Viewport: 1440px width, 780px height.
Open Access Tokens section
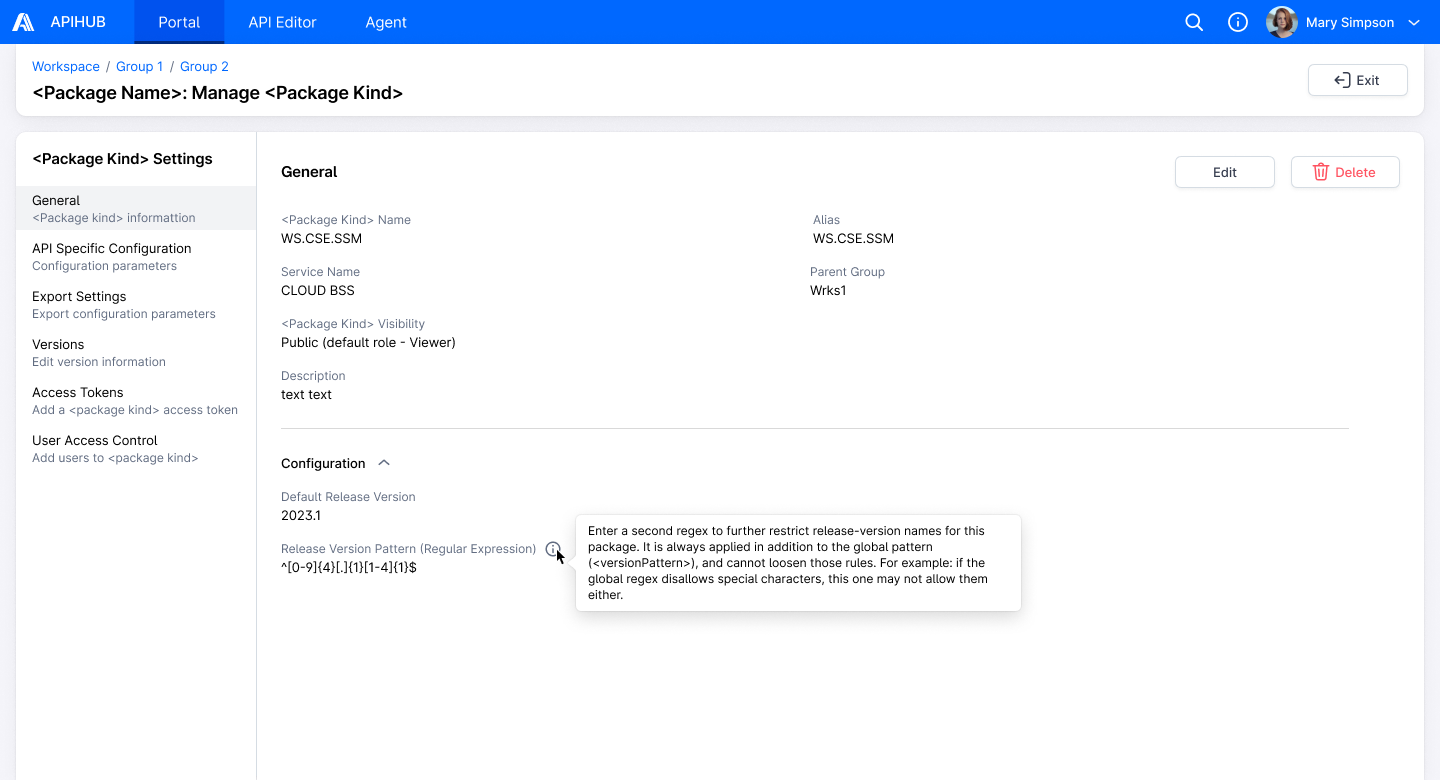(136, 400)
